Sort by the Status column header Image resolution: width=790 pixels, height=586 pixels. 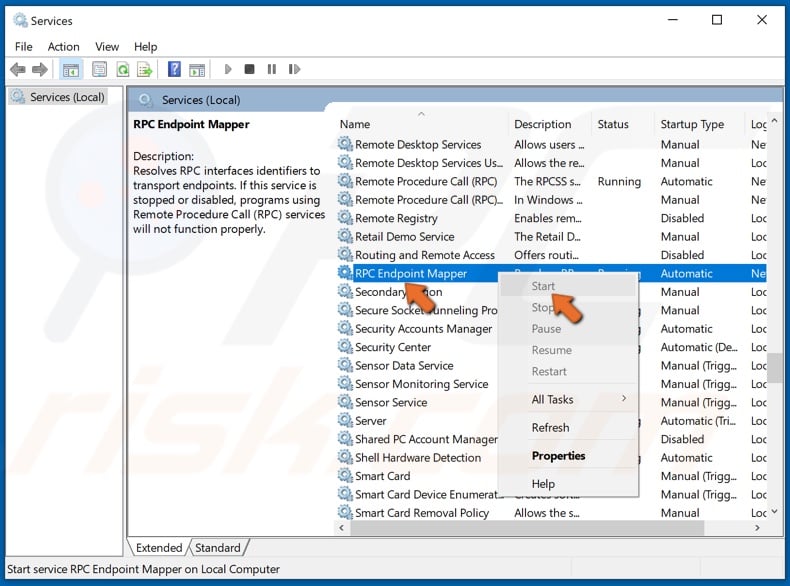623,124
